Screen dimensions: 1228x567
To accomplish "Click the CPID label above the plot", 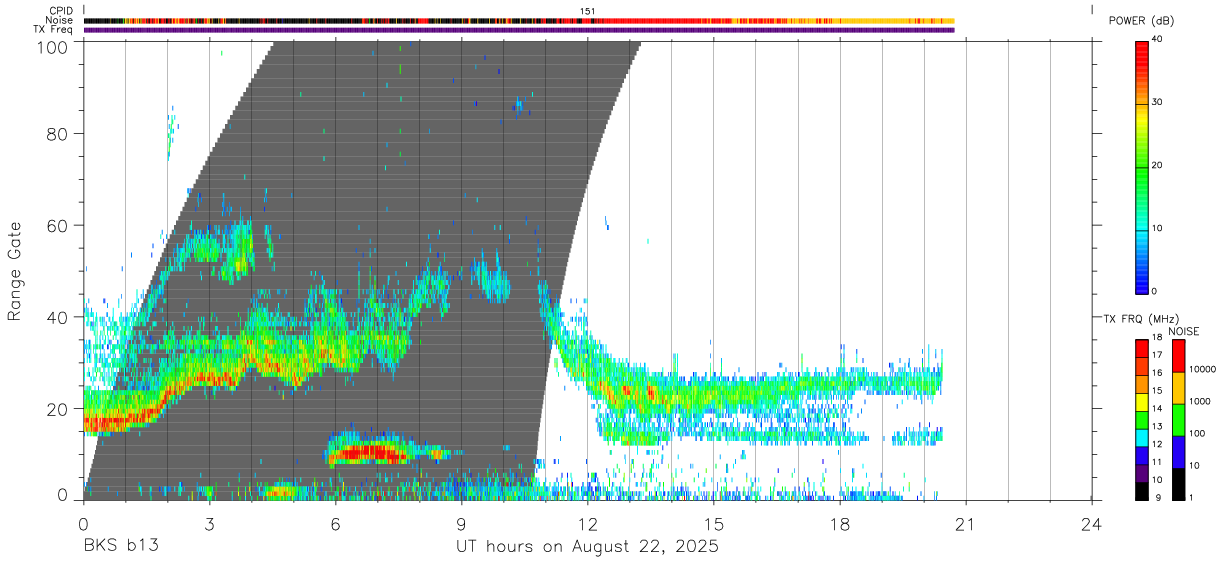I will [x=62, y=11].
